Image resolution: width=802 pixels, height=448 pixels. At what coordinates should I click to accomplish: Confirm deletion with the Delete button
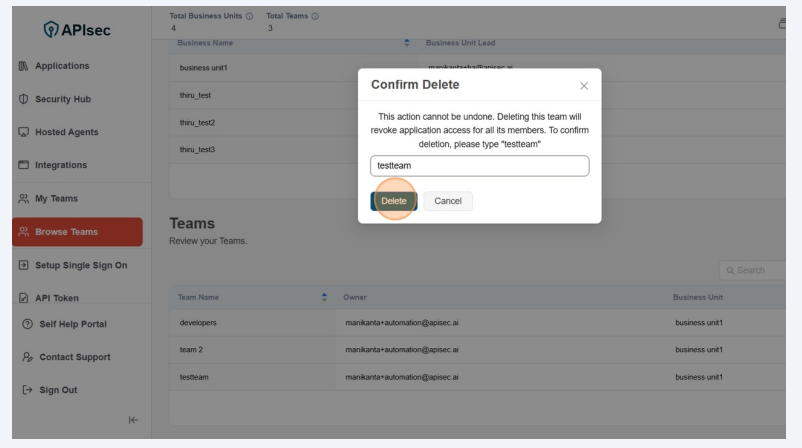click(x=393, y=201)
